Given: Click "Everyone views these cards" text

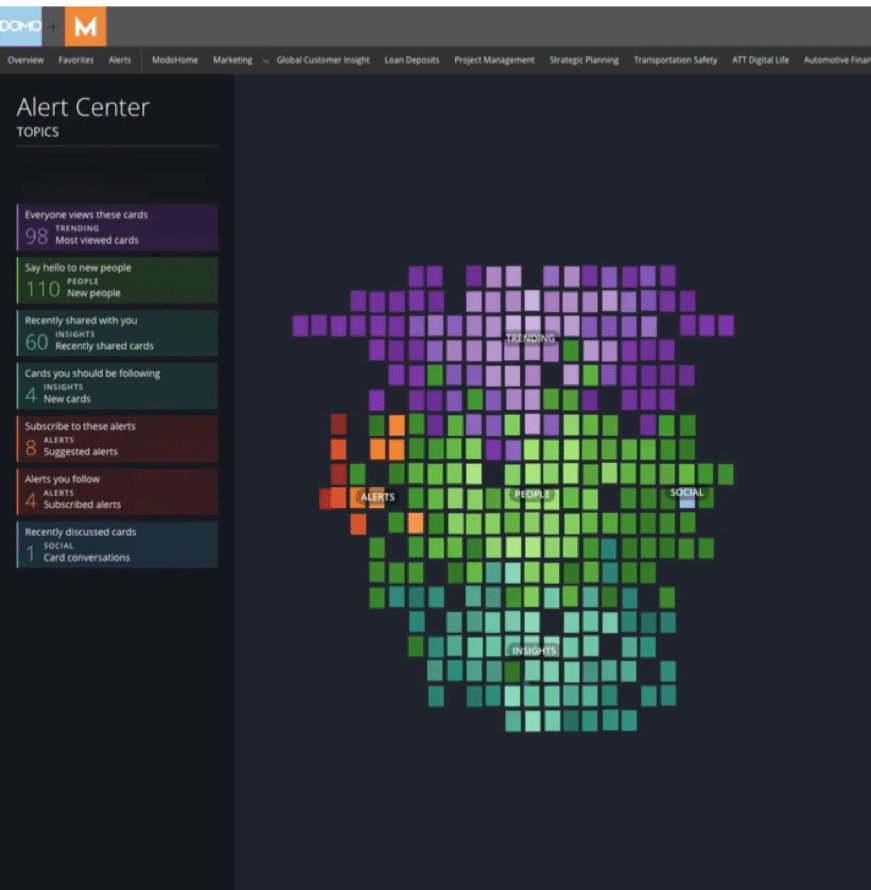Looking at the screenshot, I should [x=86, y=215].
